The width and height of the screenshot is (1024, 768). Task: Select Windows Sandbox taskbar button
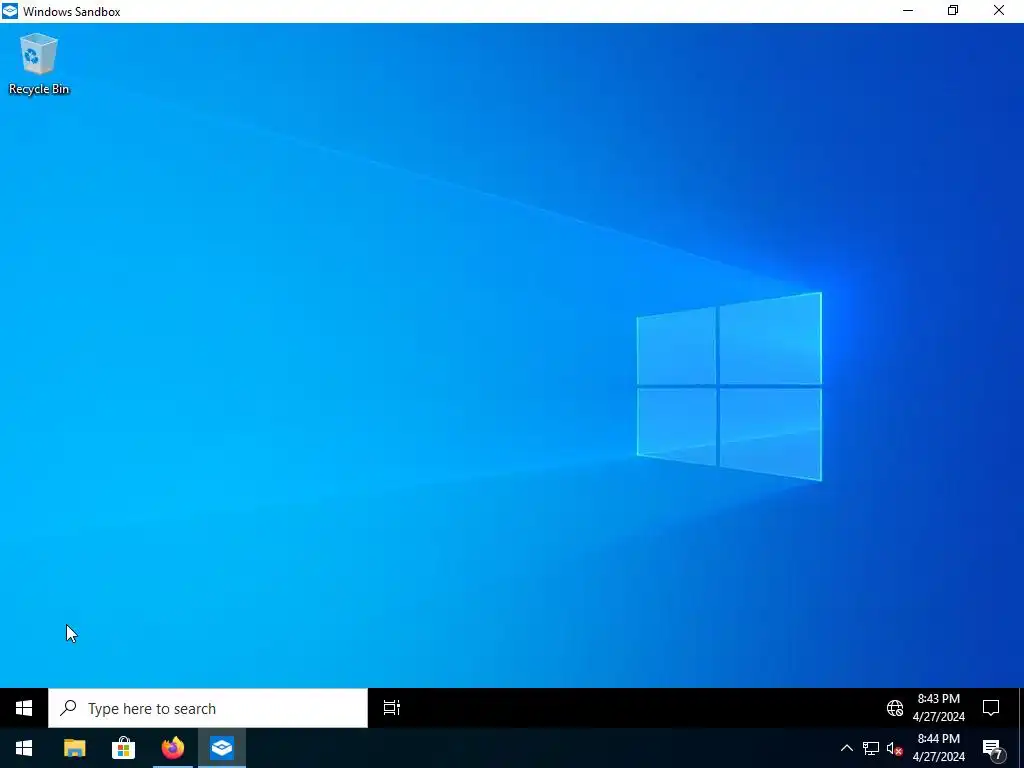pos(222,748)
